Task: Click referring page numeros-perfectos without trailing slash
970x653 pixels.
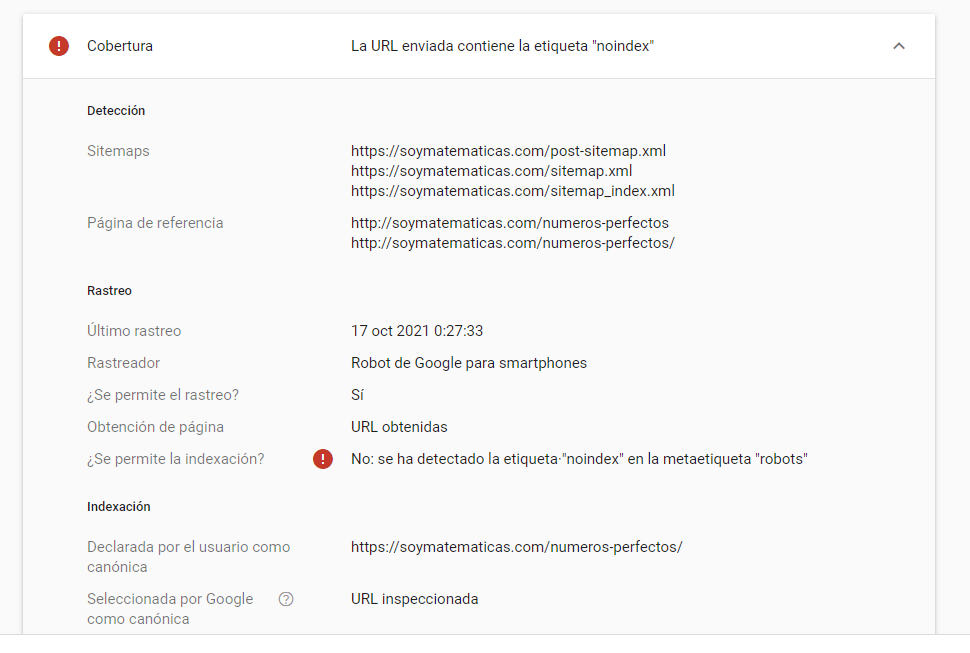Action: 510,223
